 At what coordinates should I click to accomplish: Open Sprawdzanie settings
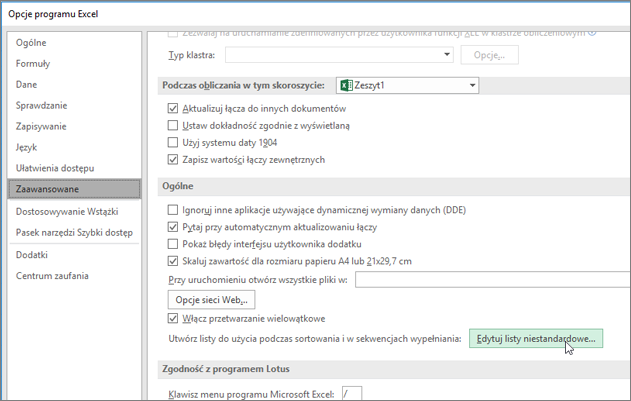tap(41, 105)
